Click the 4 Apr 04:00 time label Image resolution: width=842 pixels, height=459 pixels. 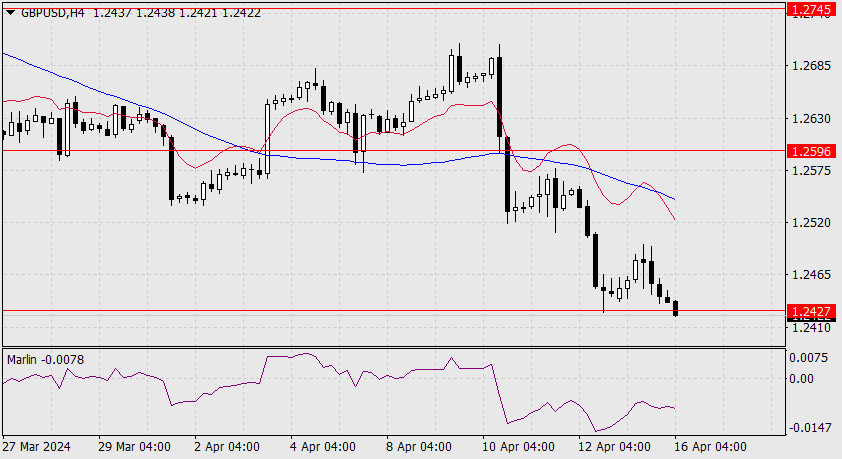(x=323, y=447)
